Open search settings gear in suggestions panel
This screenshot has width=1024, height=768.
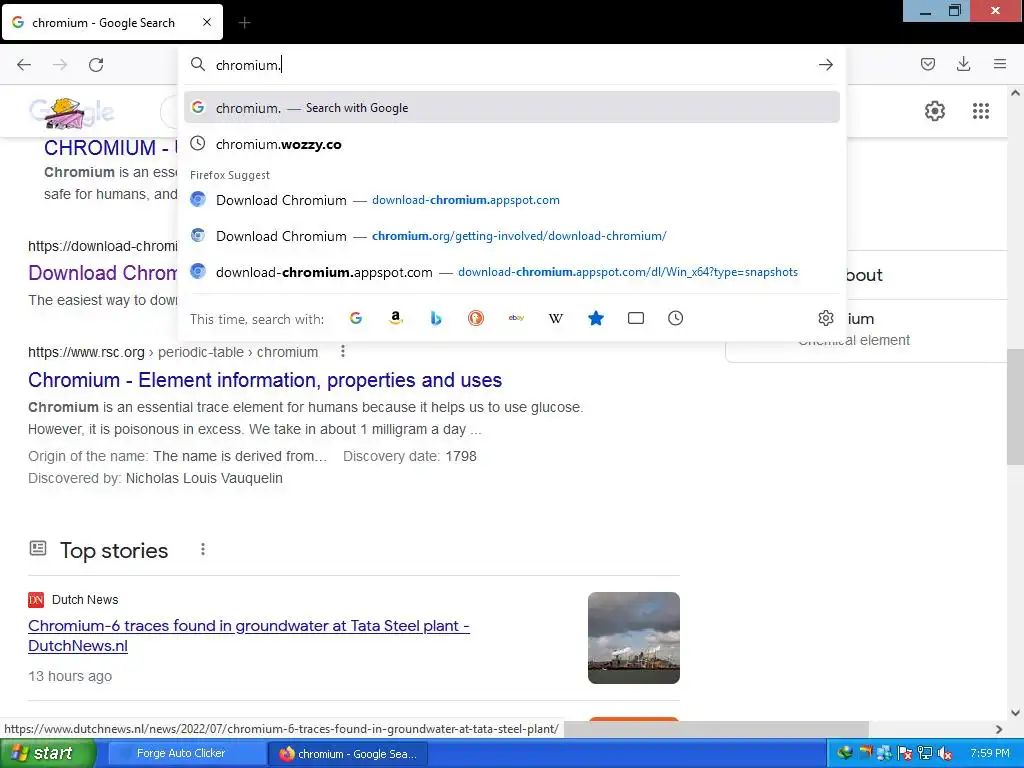(825, 318)
